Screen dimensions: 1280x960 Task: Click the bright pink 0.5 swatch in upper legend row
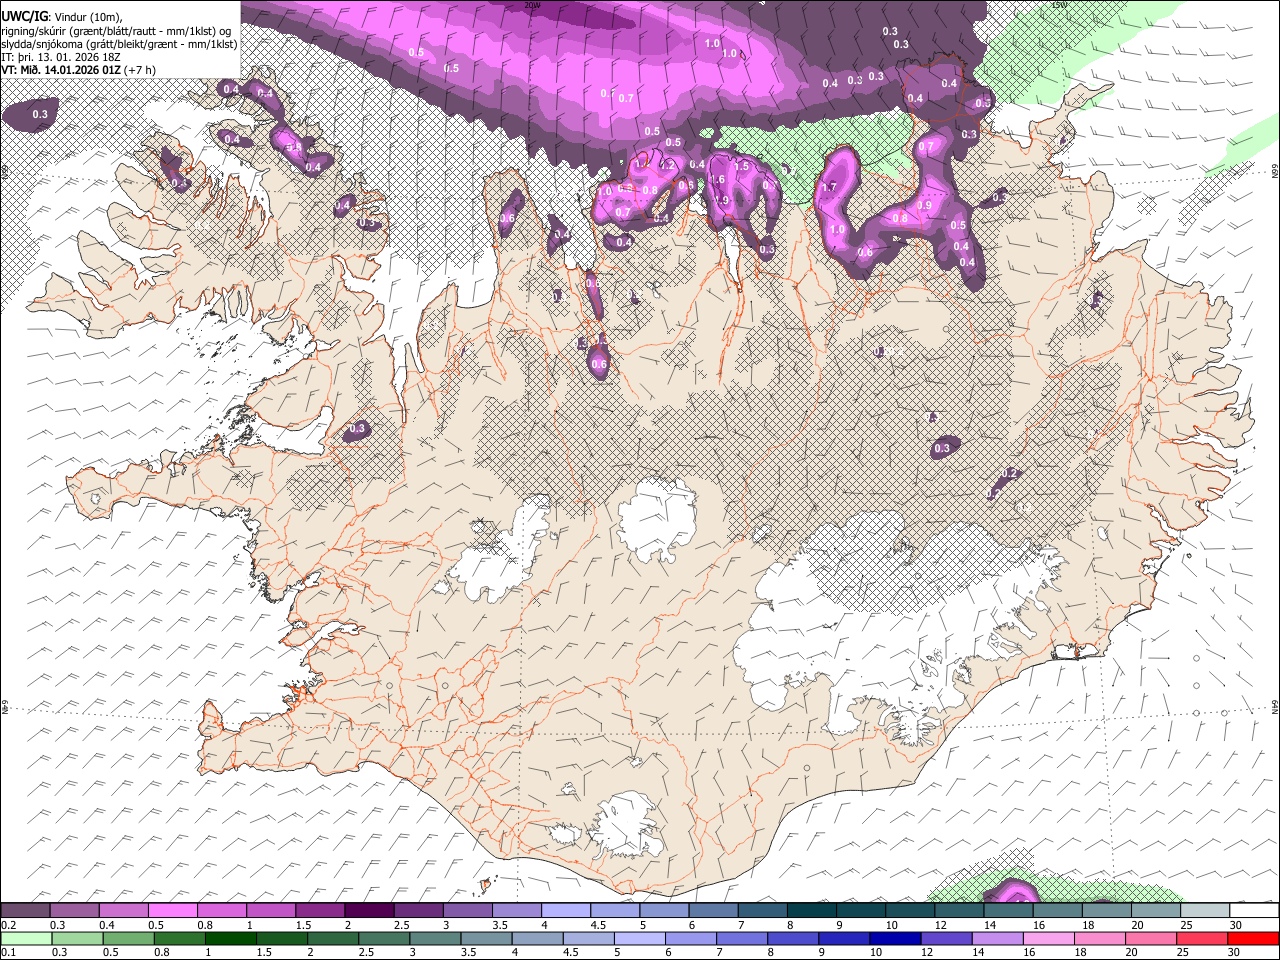172,911
